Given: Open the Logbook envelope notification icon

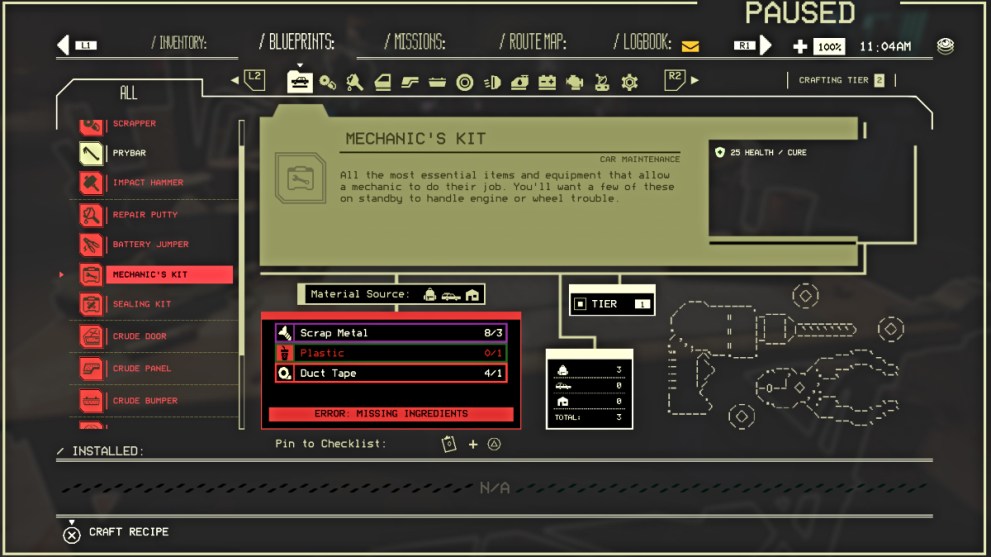Looking at the screenshot, I should pos(690,45).
